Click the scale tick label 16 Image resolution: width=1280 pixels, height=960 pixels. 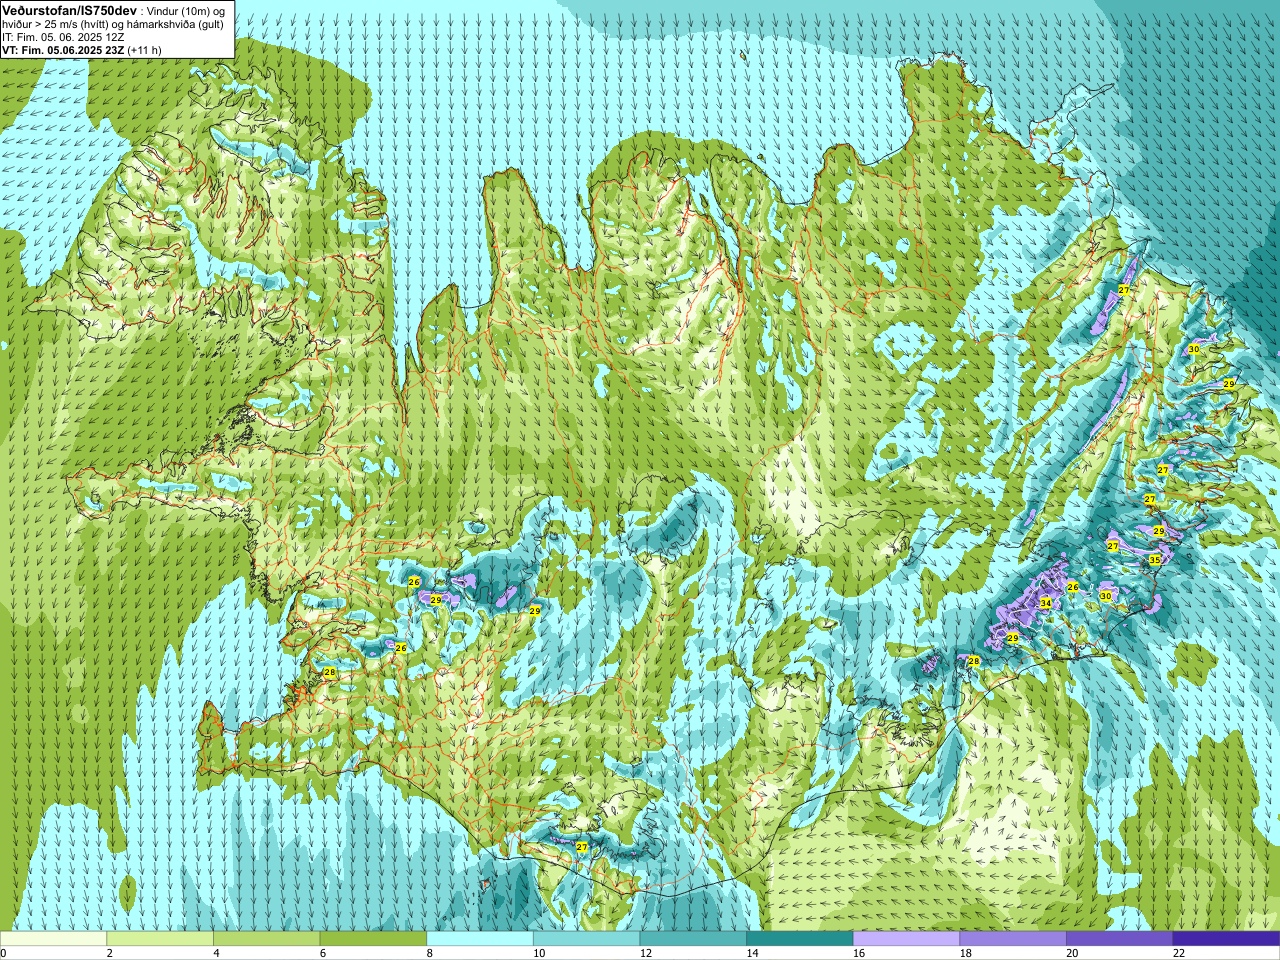[x=859, y=953]
